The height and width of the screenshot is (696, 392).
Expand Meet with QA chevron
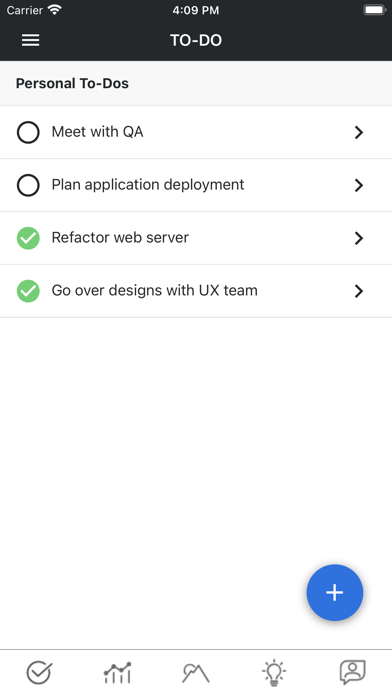[359, 132]
